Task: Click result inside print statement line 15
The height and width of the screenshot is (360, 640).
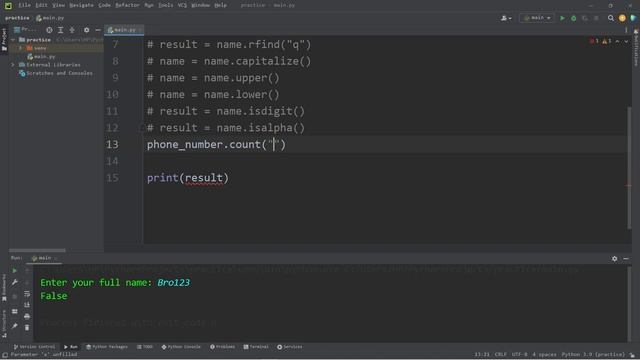Action: [204, 178]
